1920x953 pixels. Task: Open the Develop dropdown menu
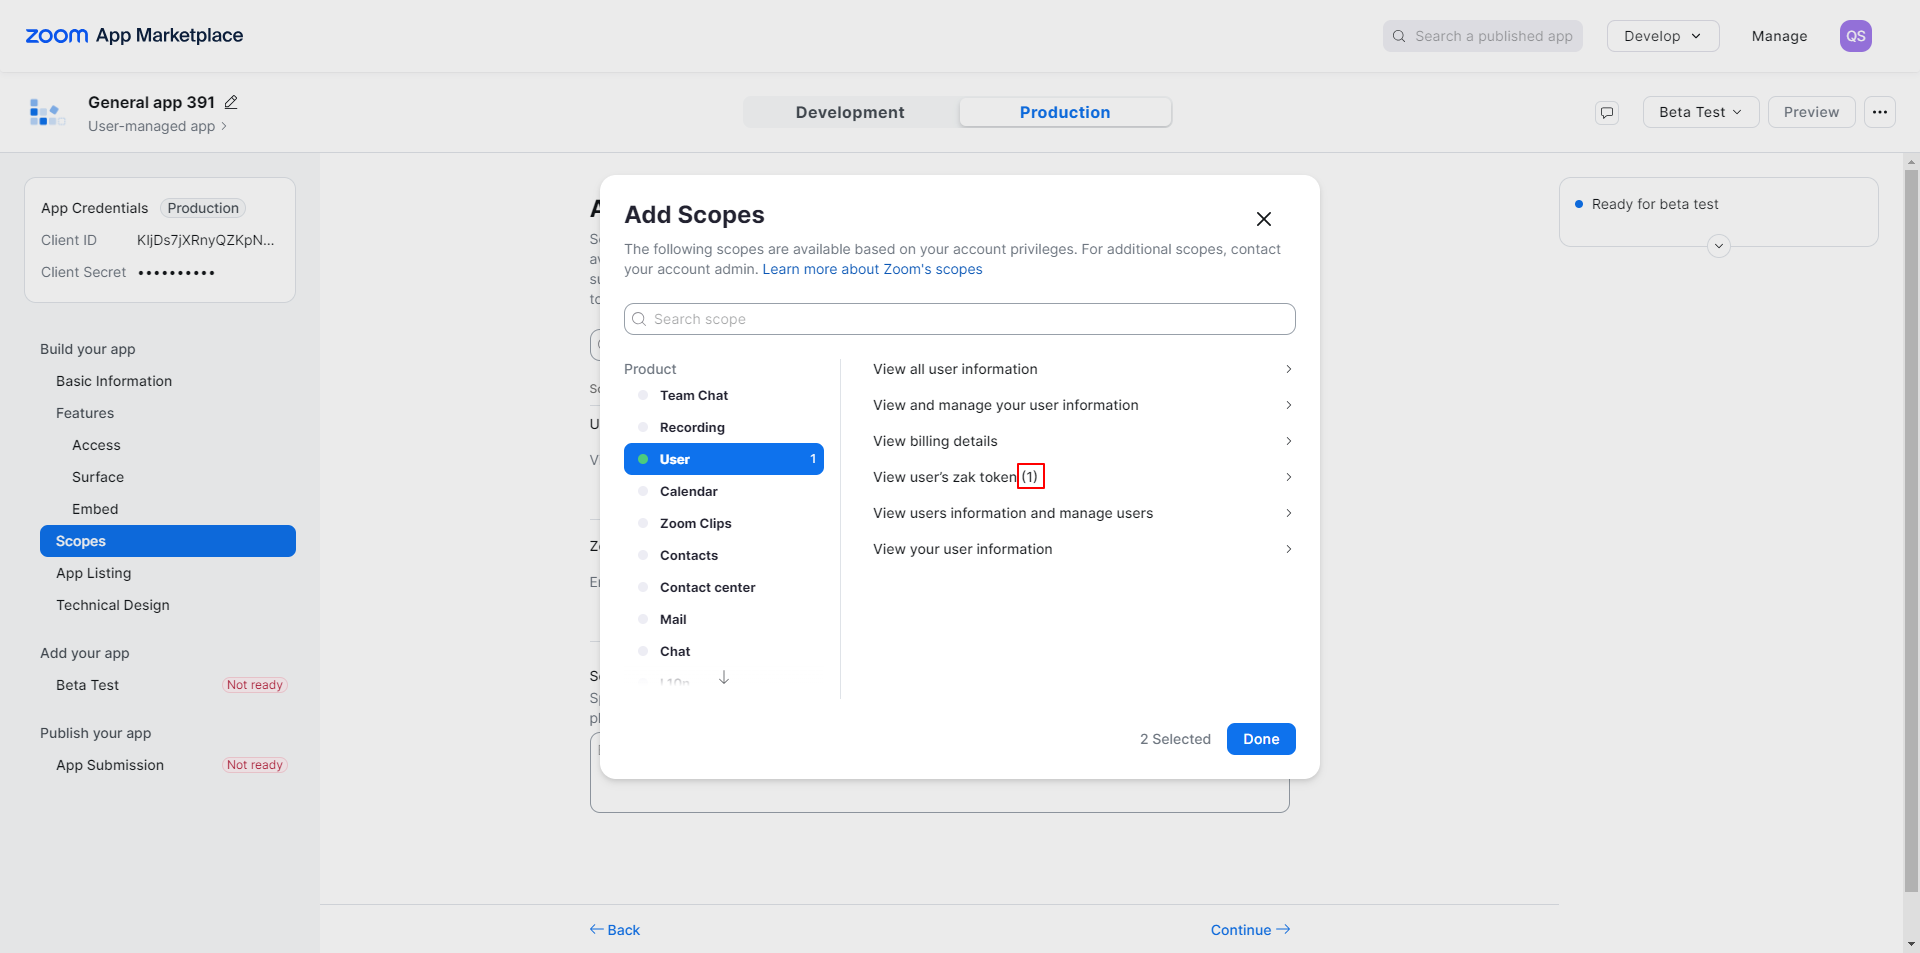click(x=1662, y=36)
